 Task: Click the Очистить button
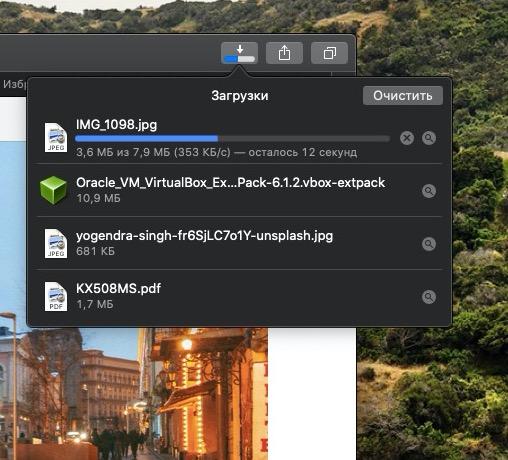point(403,96)
